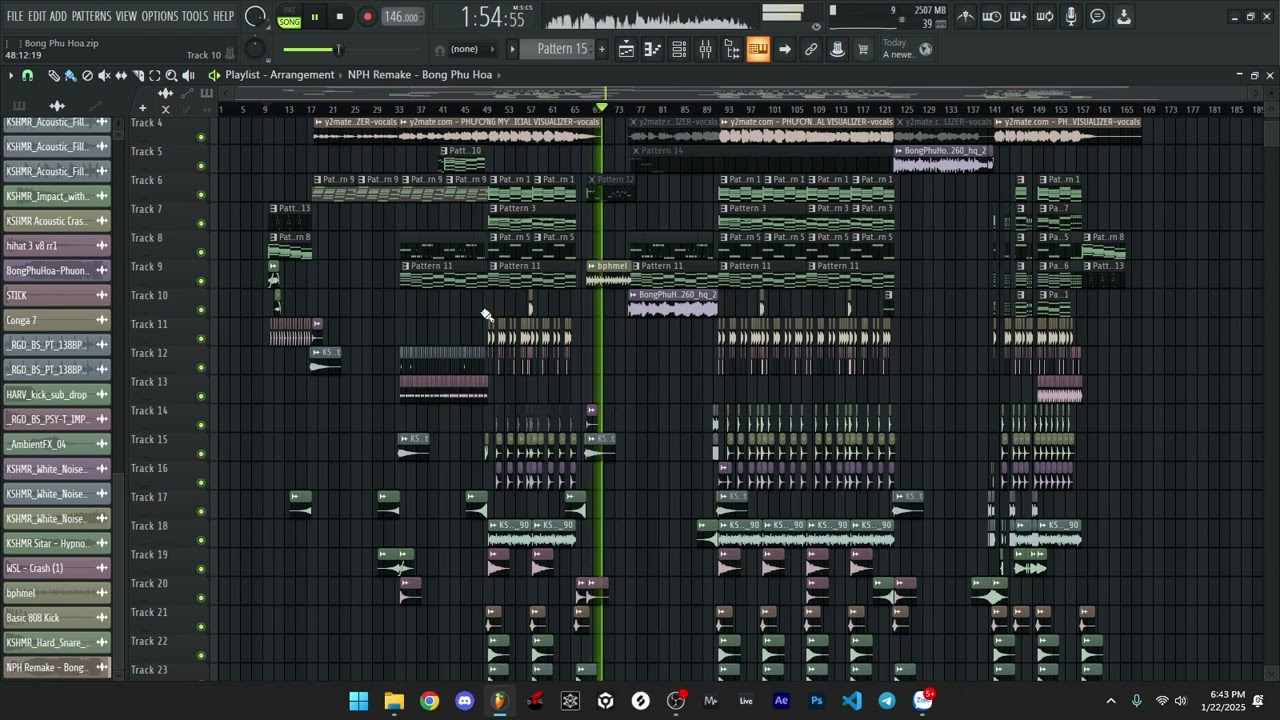Open Google Chrome from the taskbar
This screenshot has width=1280, height=720.
pos(429,701)
